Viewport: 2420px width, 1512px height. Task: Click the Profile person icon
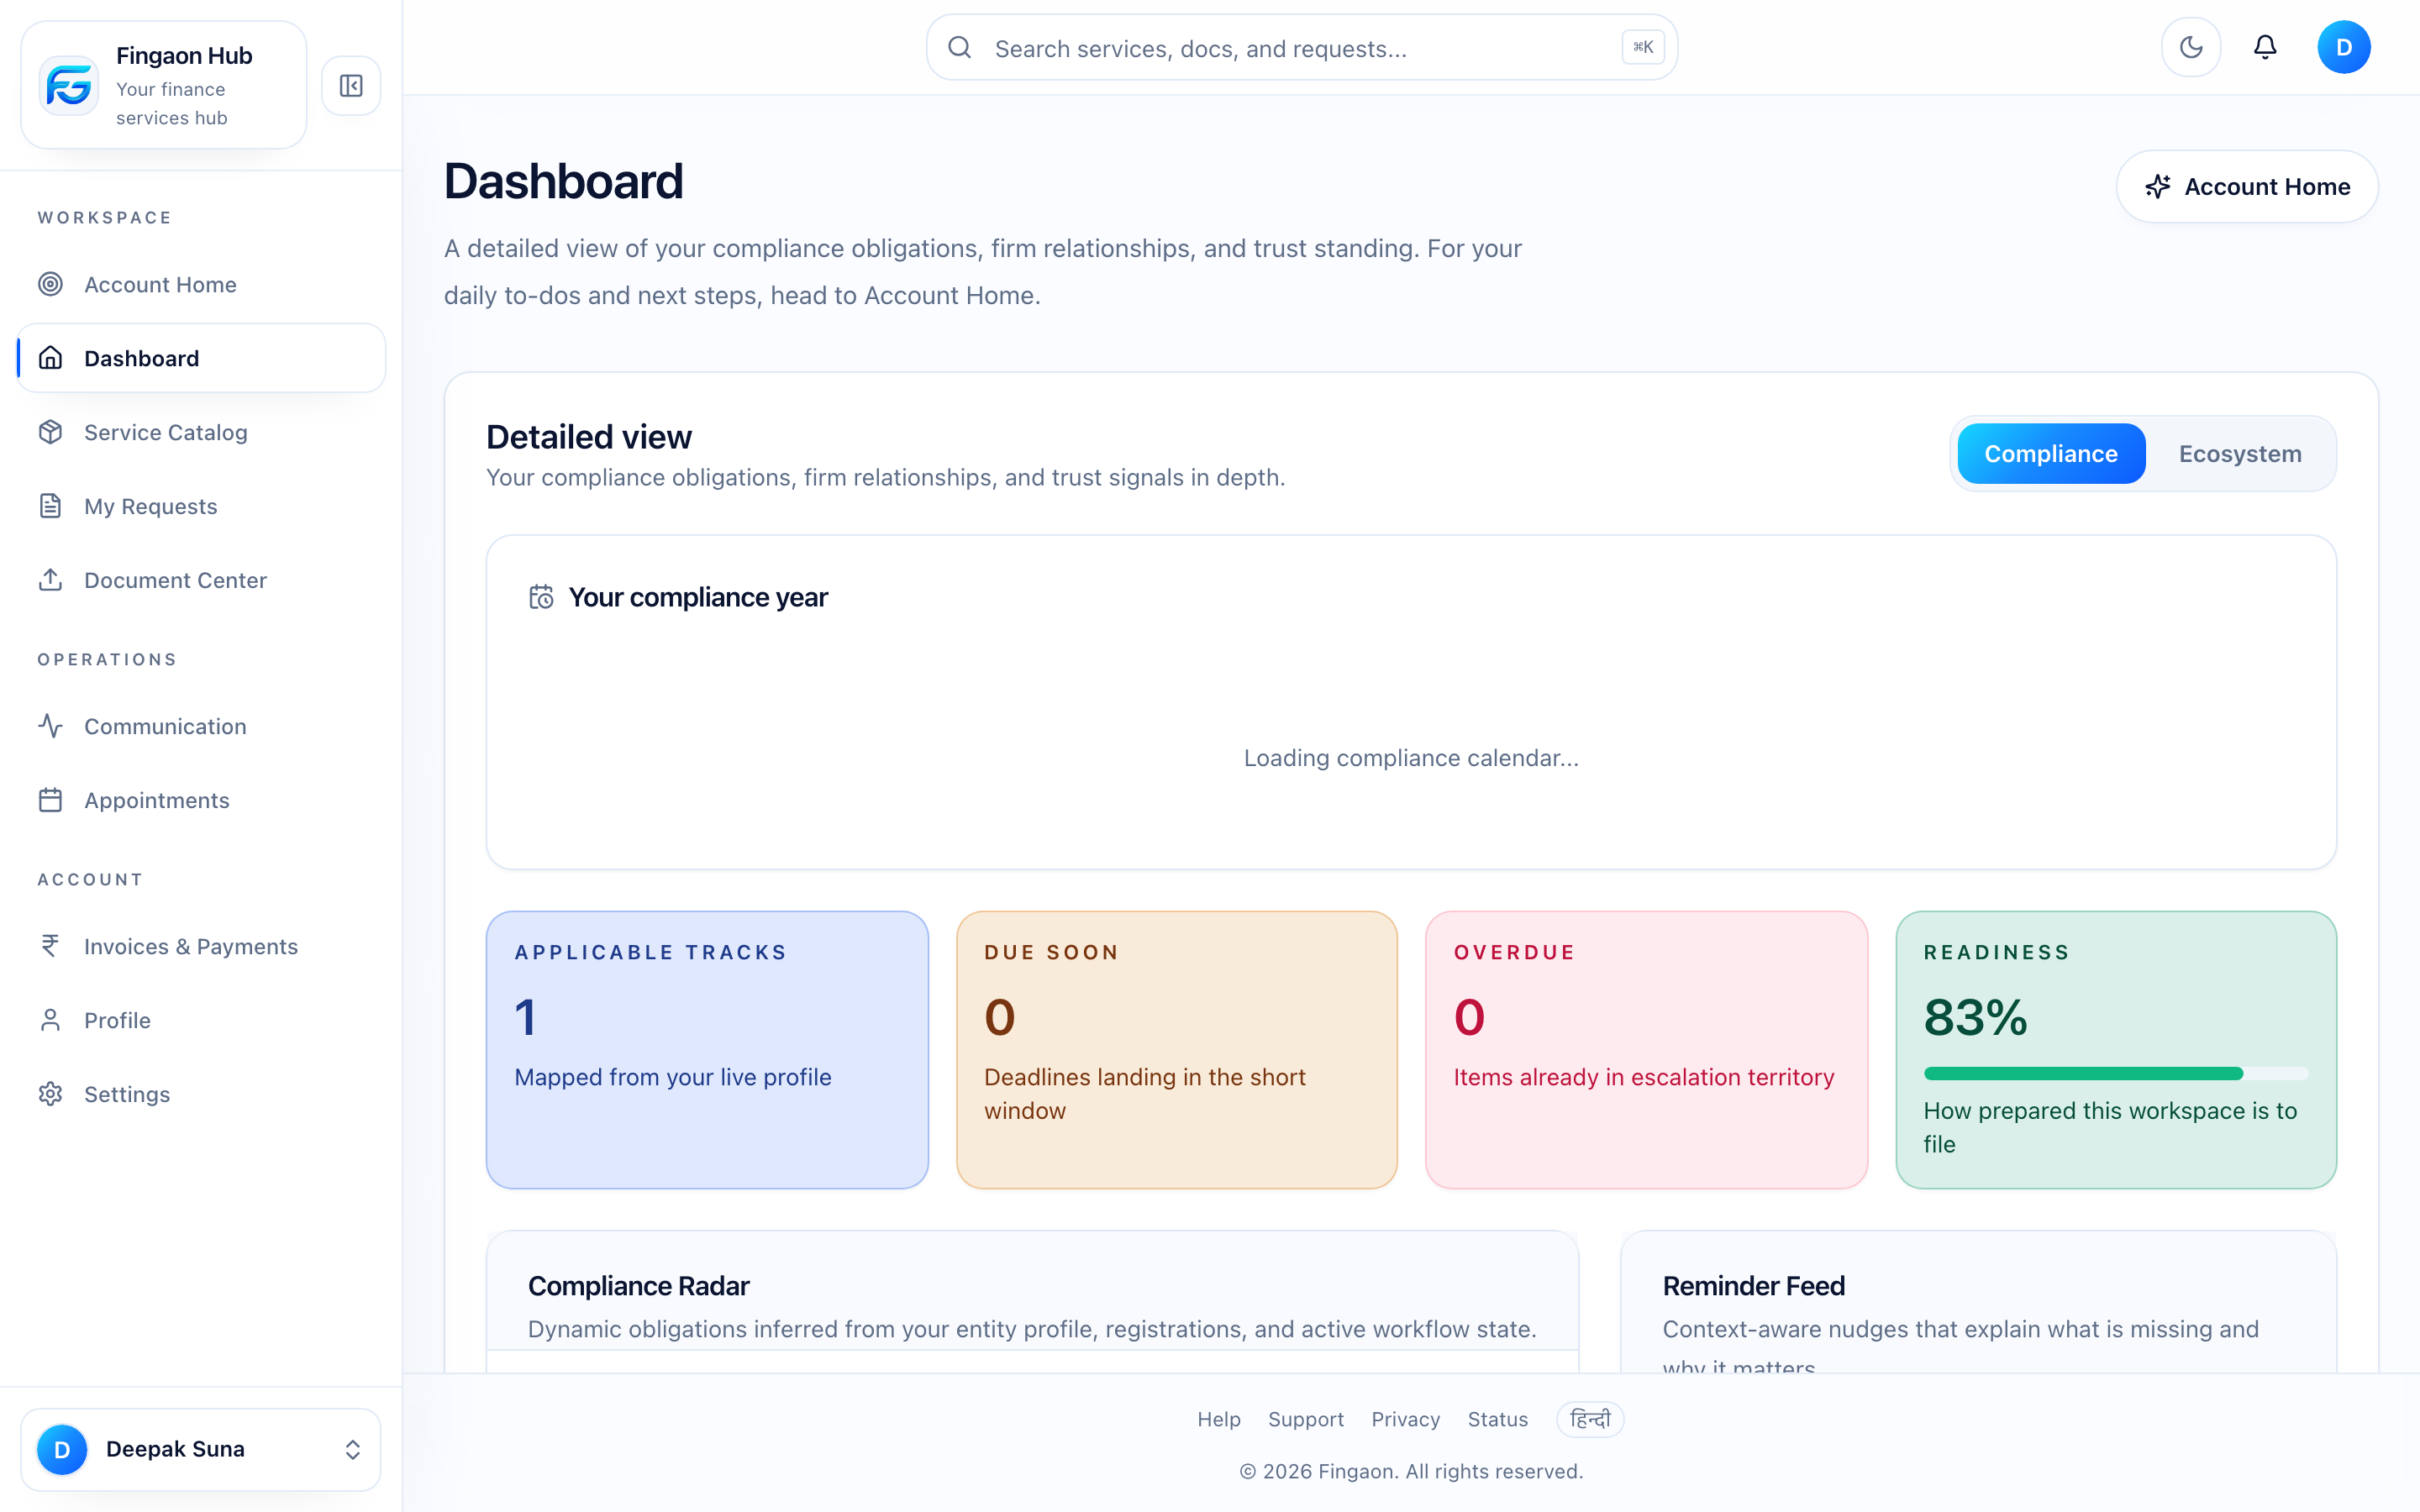50,1020
